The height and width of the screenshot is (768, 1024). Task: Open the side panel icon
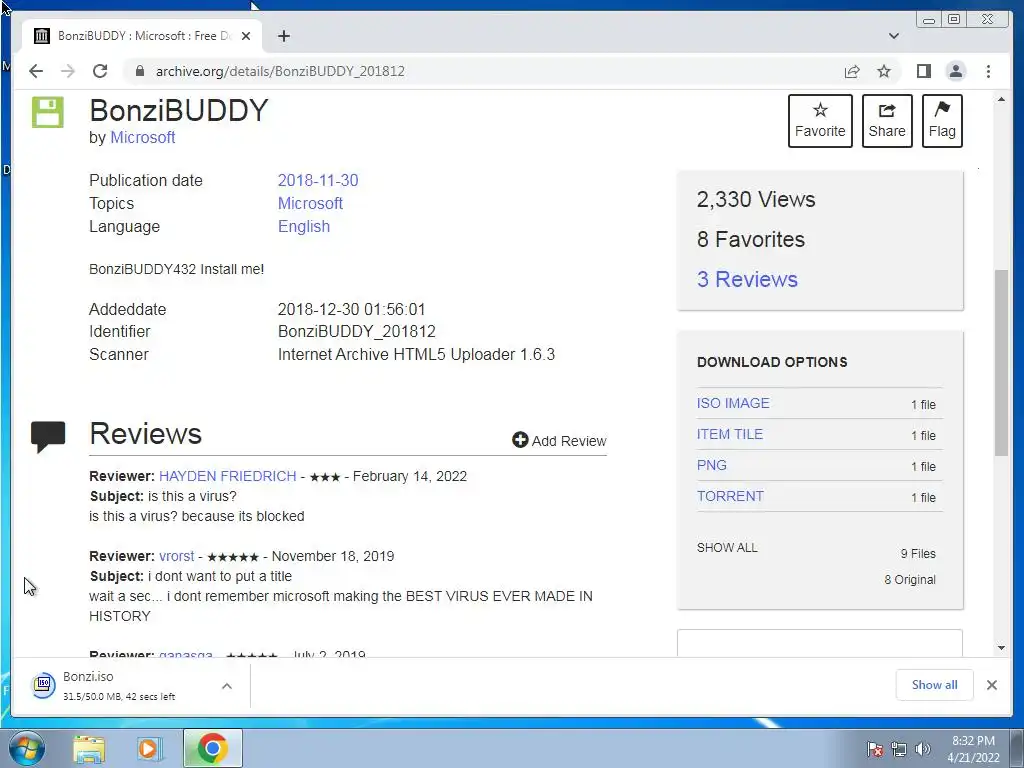(x=923, y=71)
